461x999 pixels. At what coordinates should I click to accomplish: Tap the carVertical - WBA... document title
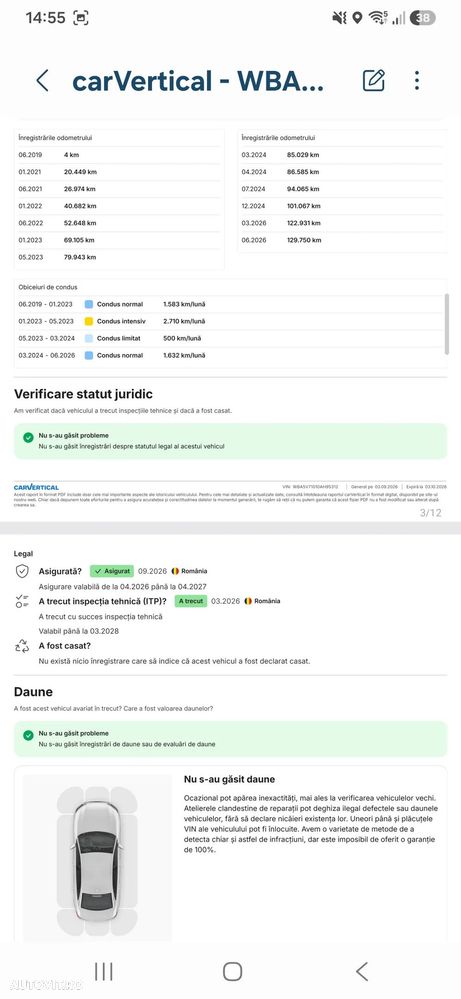click(198, 81)
